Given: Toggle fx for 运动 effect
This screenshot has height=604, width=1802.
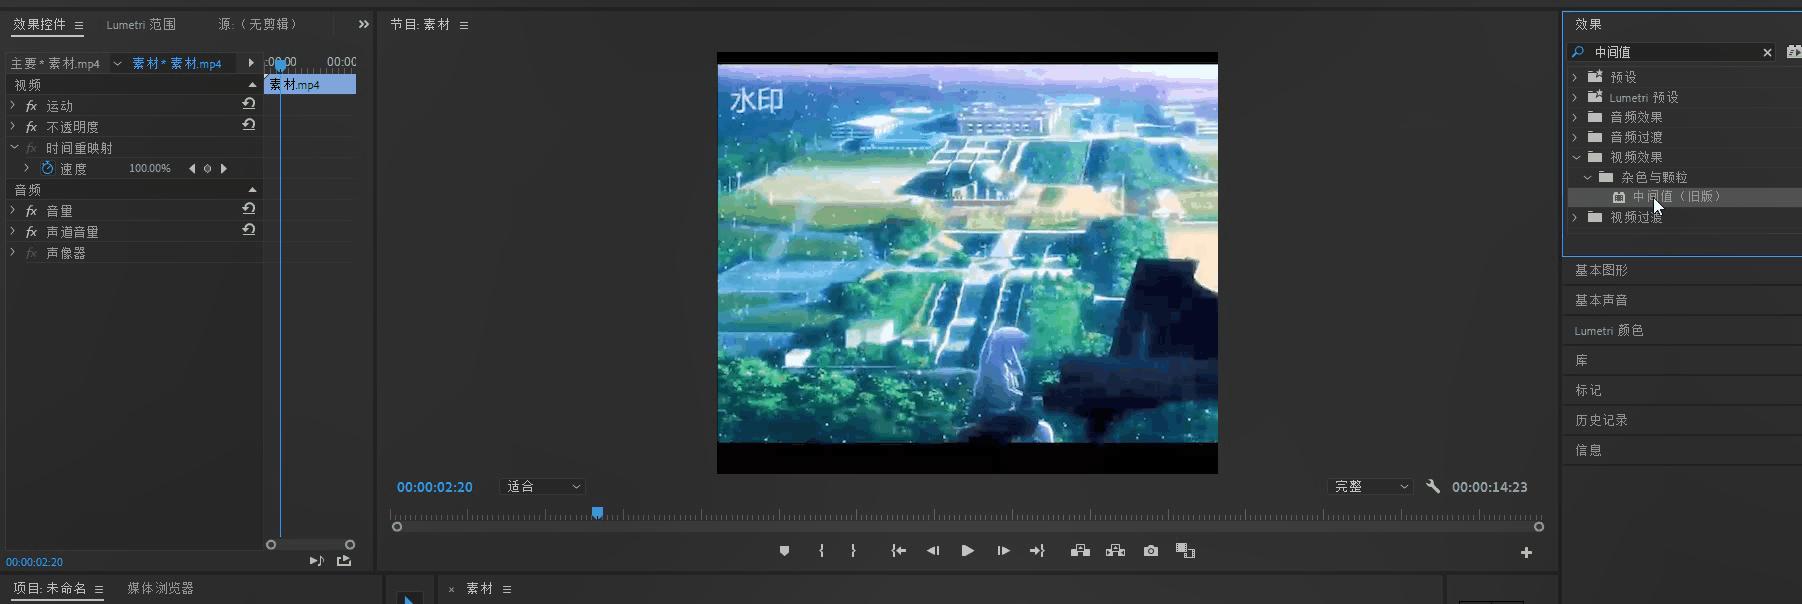Looking at the screenshot, I should coord(31,106).
